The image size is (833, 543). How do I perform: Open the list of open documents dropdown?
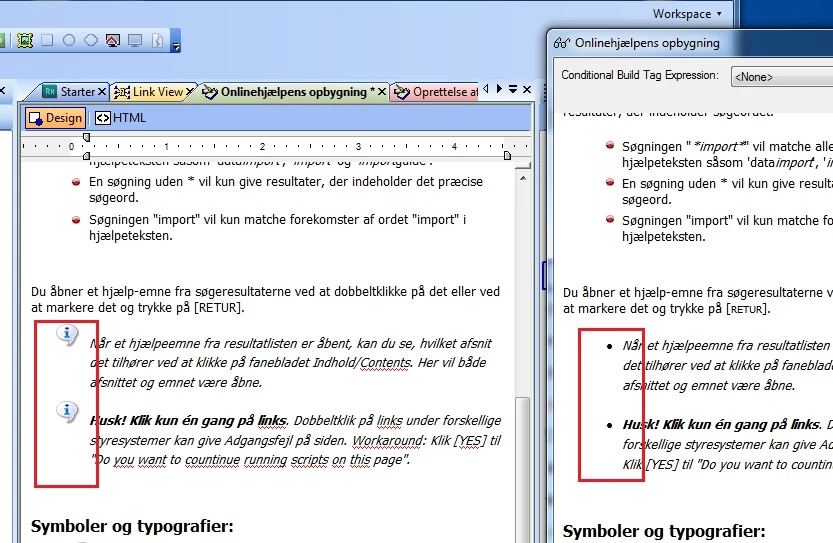pos(513,89)
